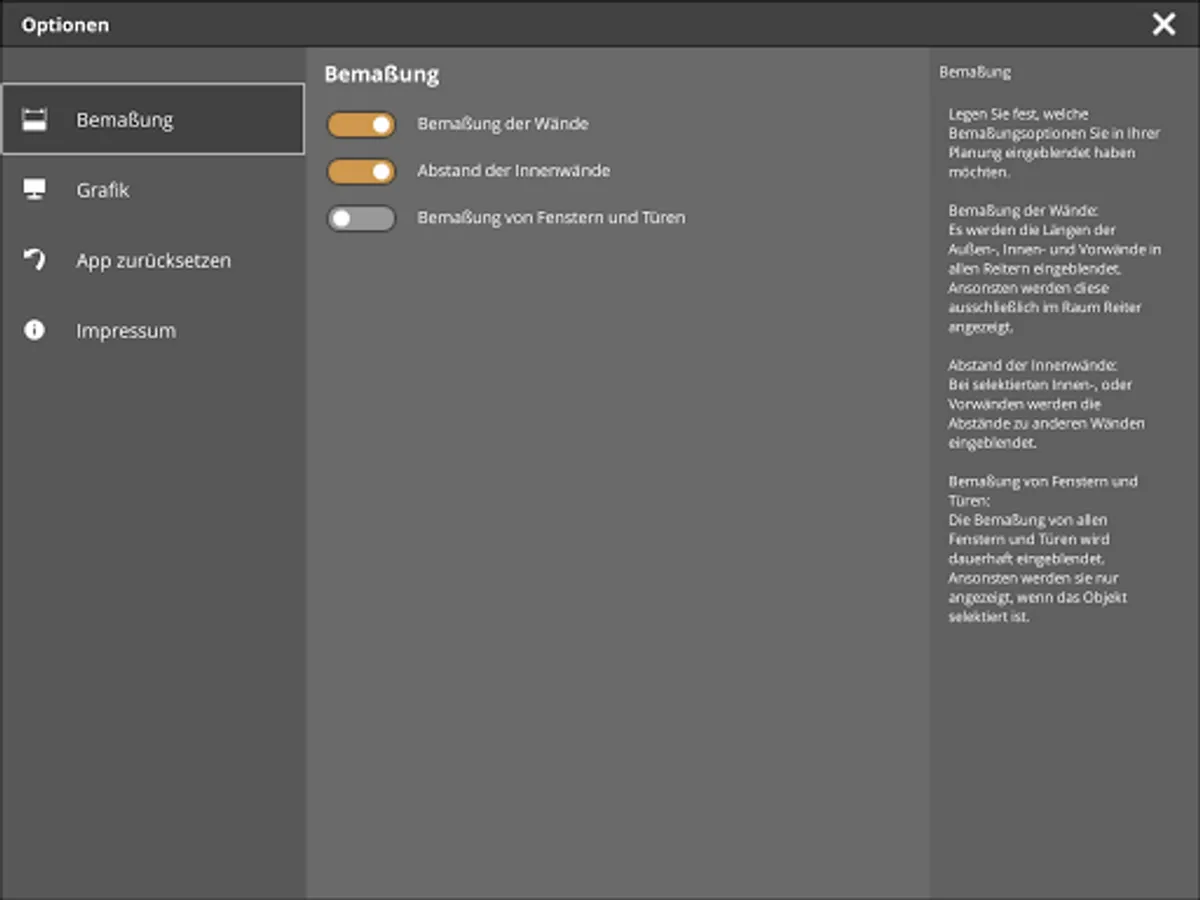
Task: Show the Impressum text entry
Action: 126,330
